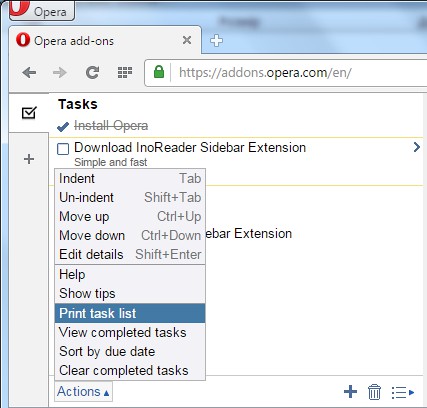The height and width of the screenshot is (408, 427).
Task: Uncheck the completed Install Opera task
Action: [x=63, y=127]
